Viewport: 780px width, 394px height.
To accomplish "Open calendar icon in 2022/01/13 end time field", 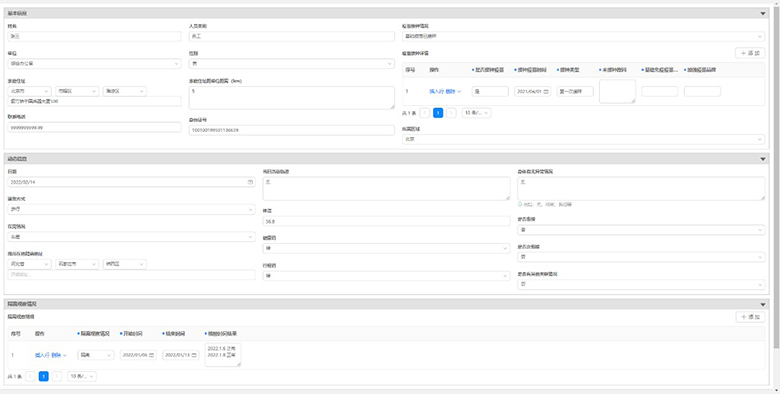I will (x=194, y=355).
